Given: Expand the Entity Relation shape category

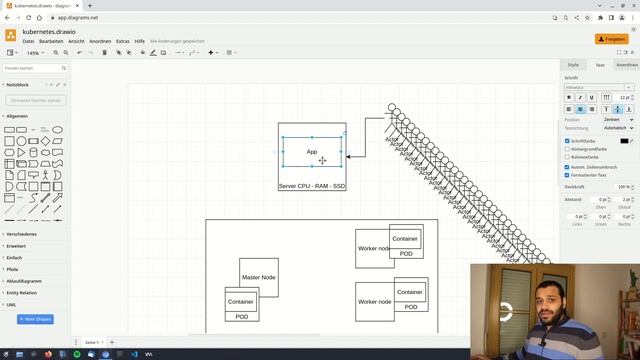Looking at the screenshot, I should point(21,293).
